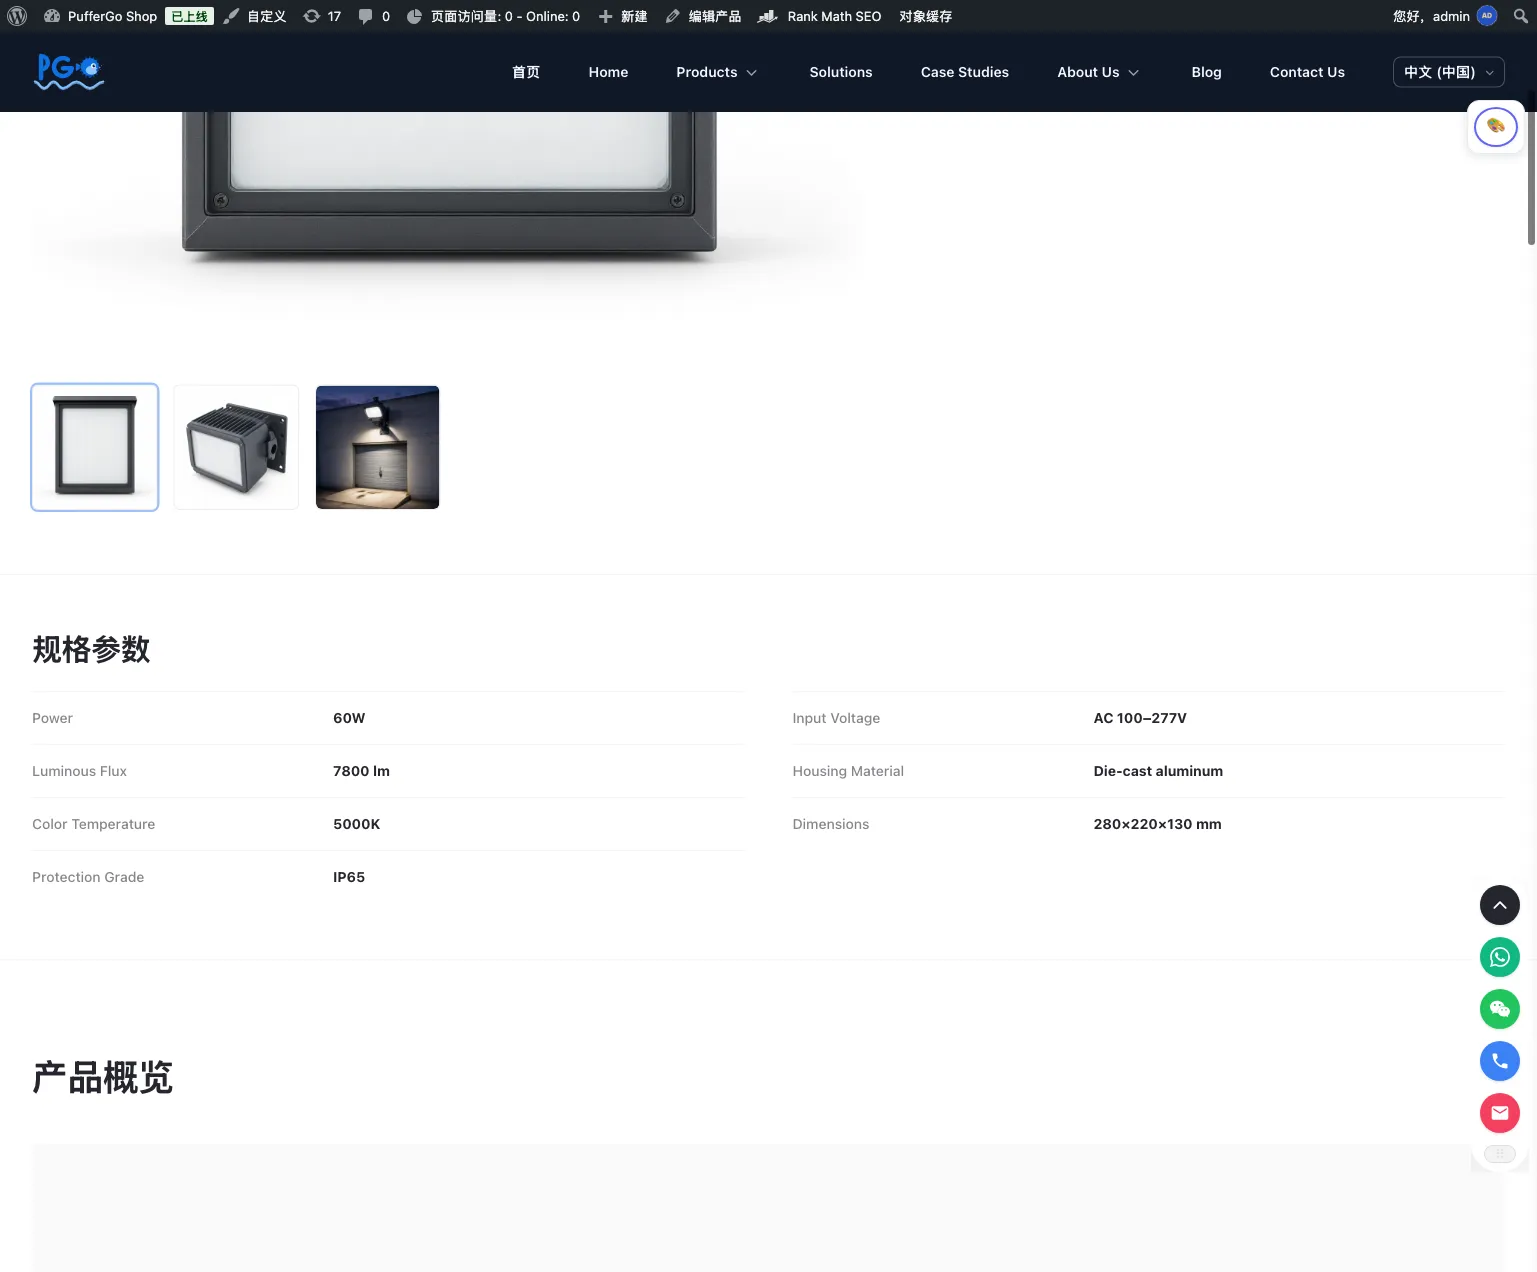Go to 首页 in navigation

[x=526, y=72]
